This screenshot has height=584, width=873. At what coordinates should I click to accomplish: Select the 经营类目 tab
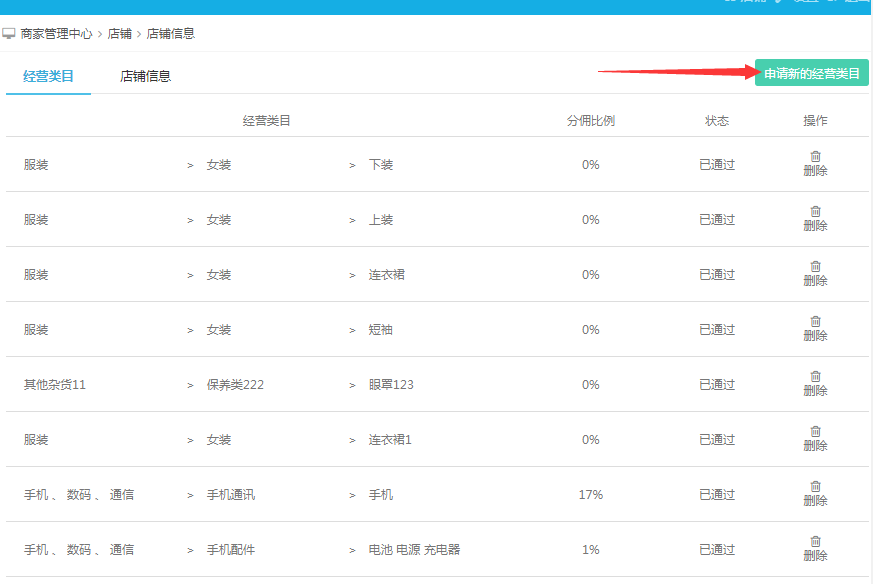48,76
